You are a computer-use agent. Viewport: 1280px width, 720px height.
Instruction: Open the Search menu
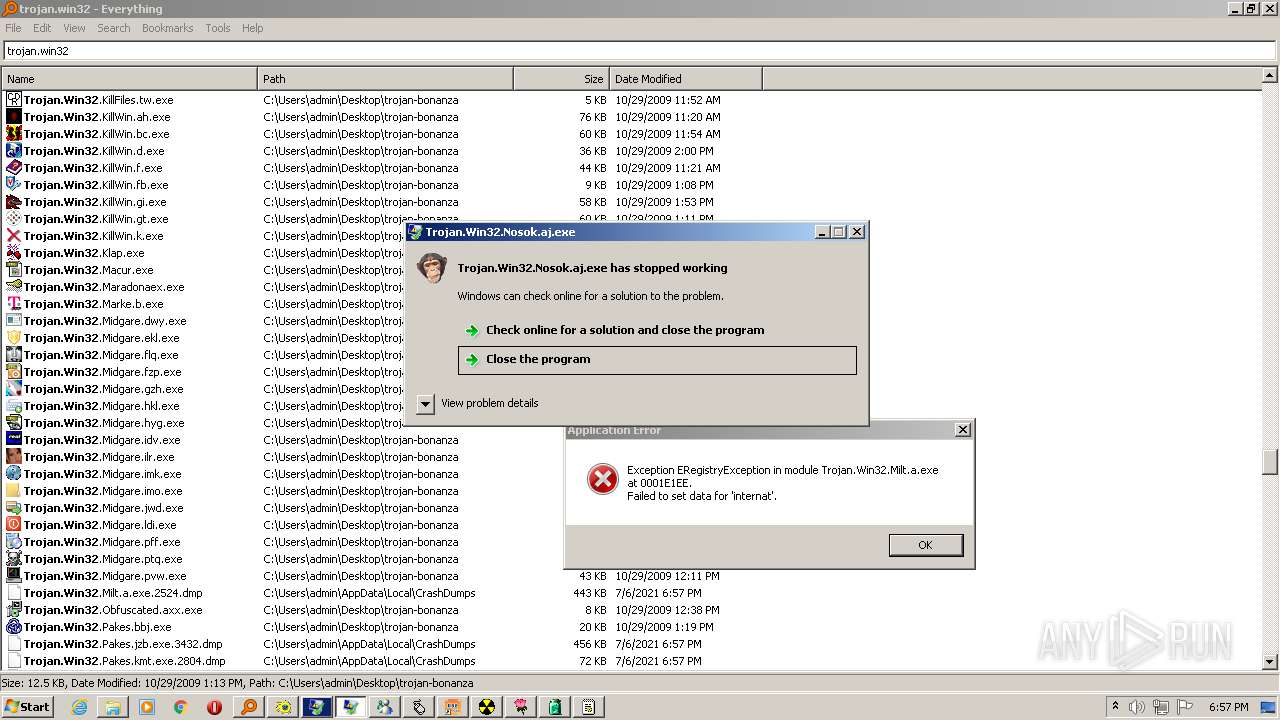[x=114, y=28]
